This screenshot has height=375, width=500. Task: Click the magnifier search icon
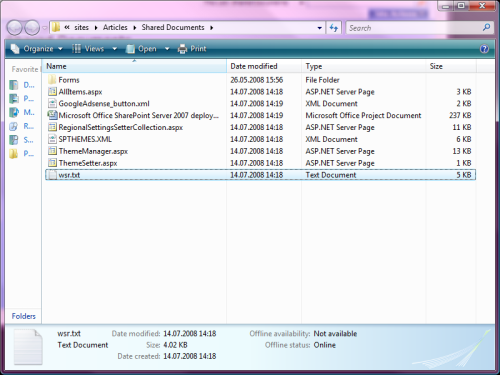point(487,27)
